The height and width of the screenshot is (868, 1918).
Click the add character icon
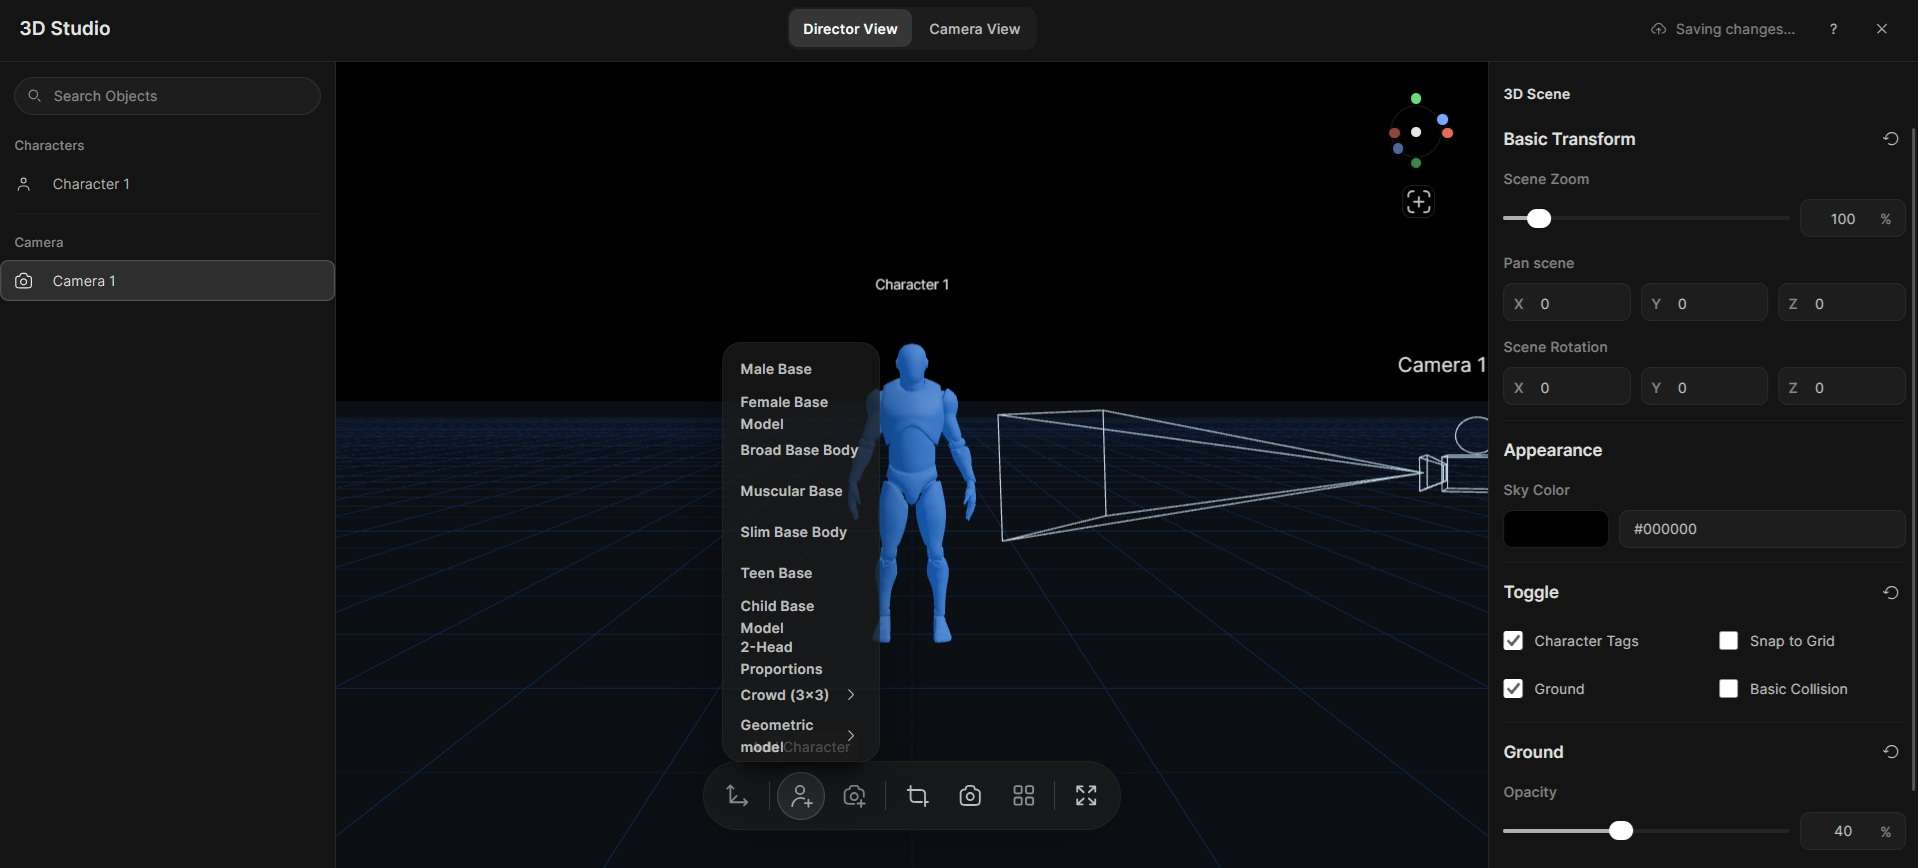click(801, 796)
